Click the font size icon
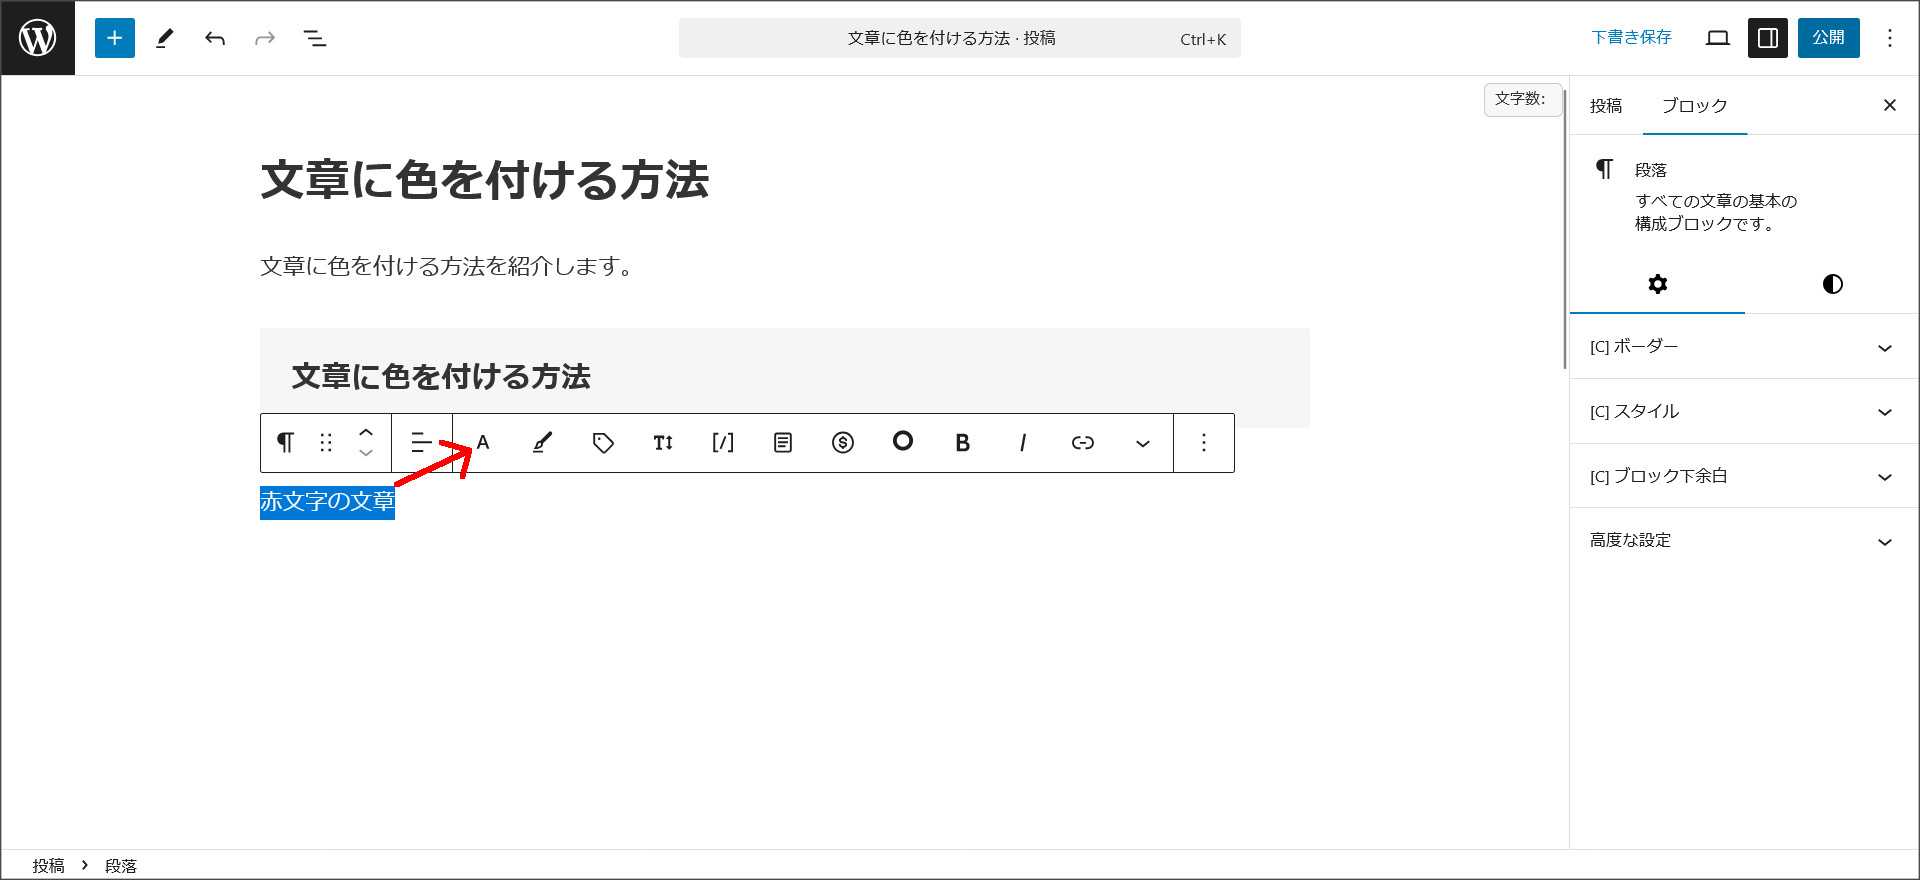The image size is (1920, 880). 663,442
